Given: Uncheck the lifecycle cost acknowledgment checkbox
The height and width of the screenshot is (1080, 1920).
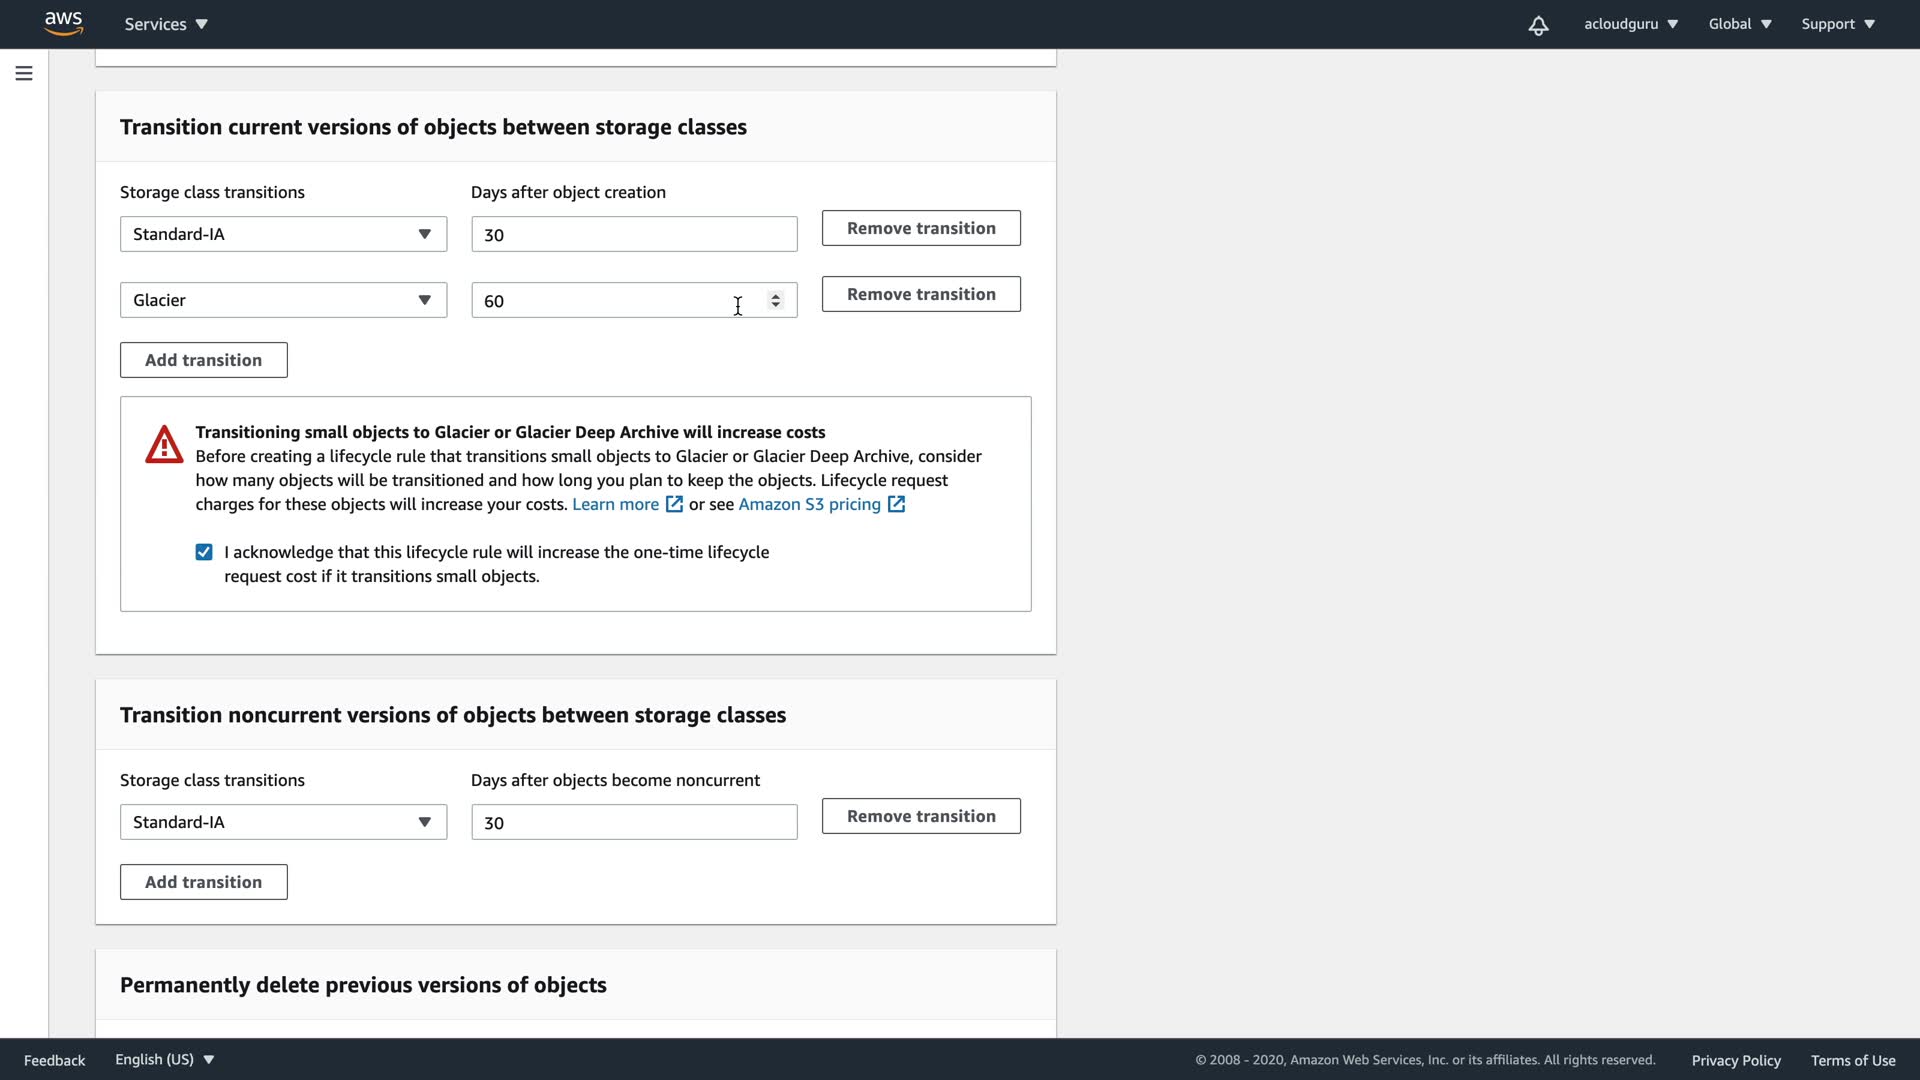Looking at the screenshot, I should point(204,552).
